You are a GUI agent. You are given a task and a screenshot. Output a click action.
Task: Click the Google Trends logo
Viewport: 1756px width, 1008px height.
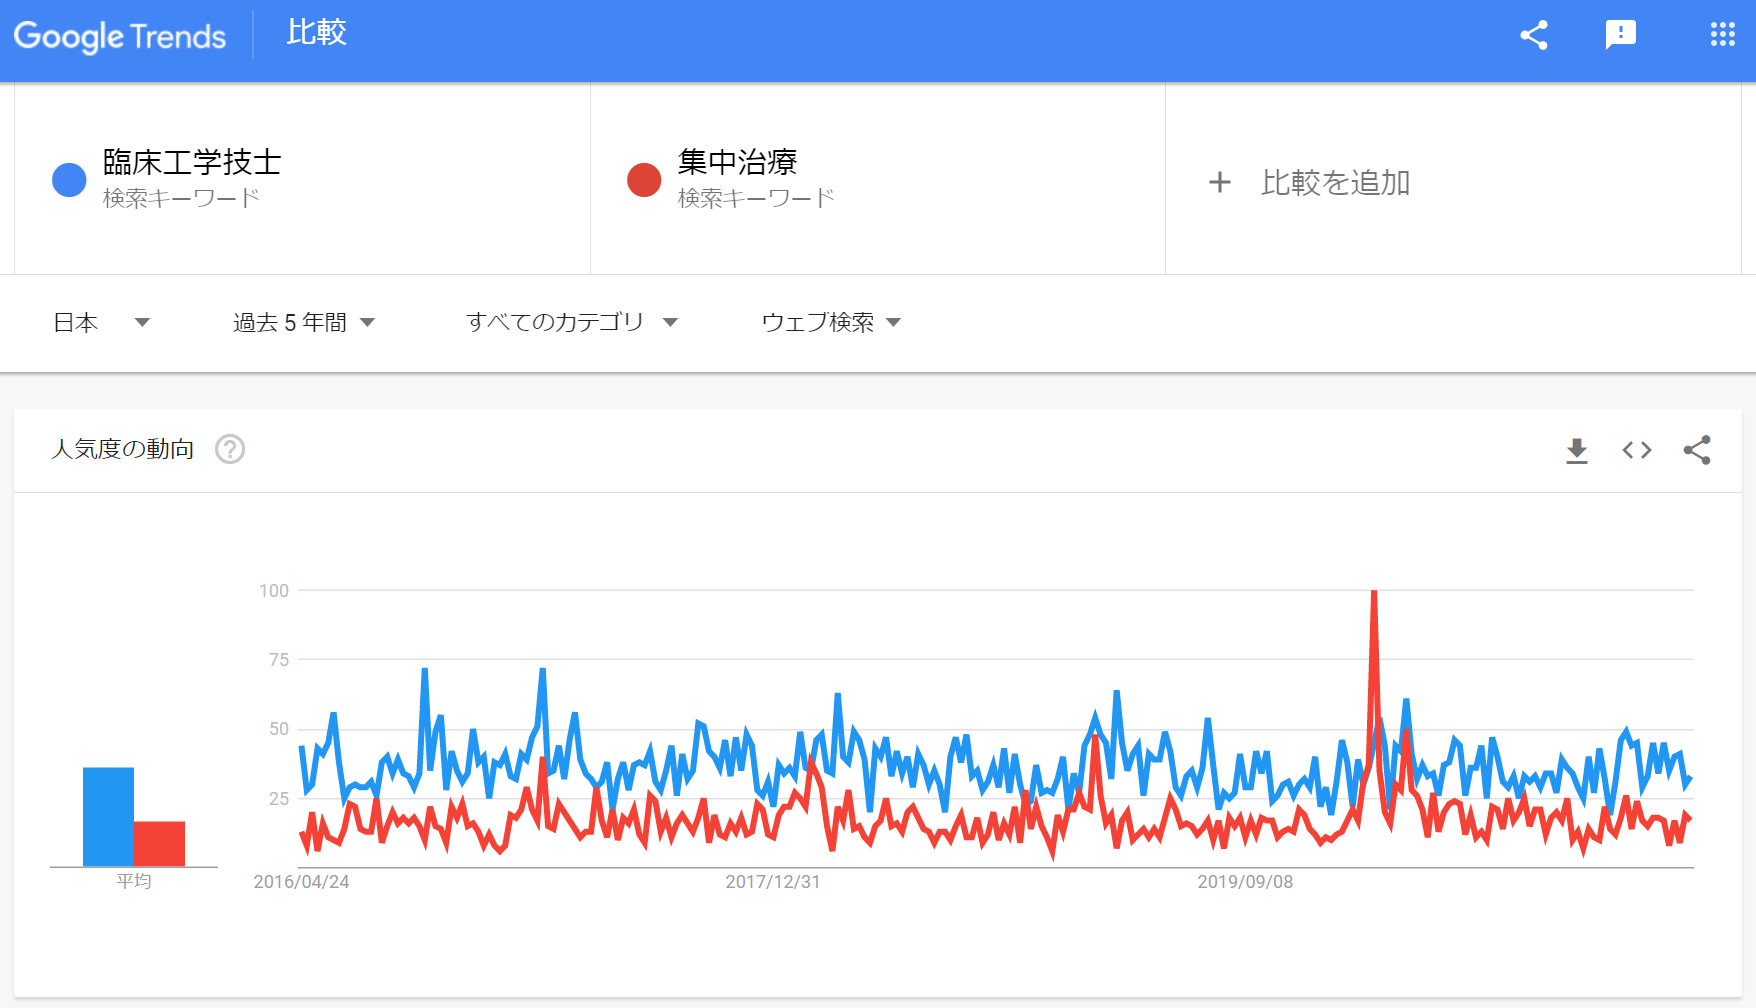(120, 37)
